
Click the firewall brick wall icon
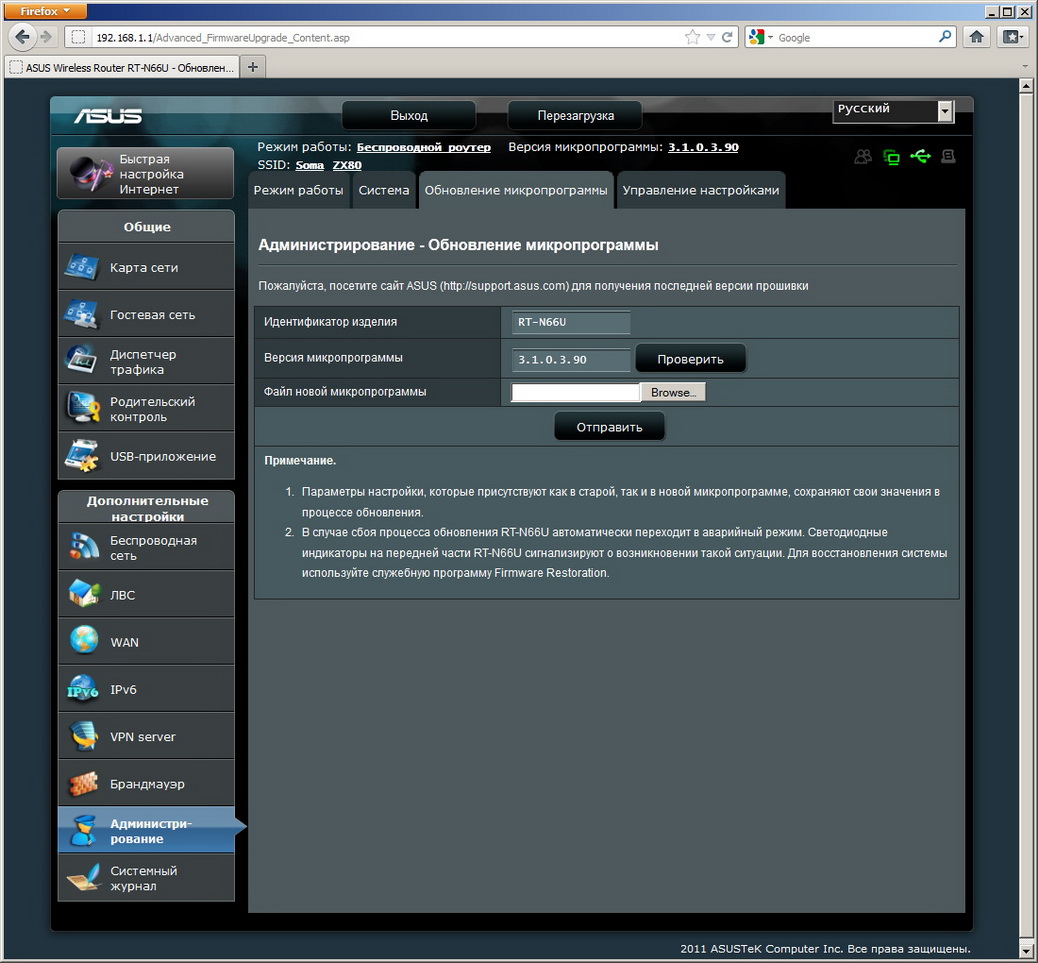tap(84, 783)
